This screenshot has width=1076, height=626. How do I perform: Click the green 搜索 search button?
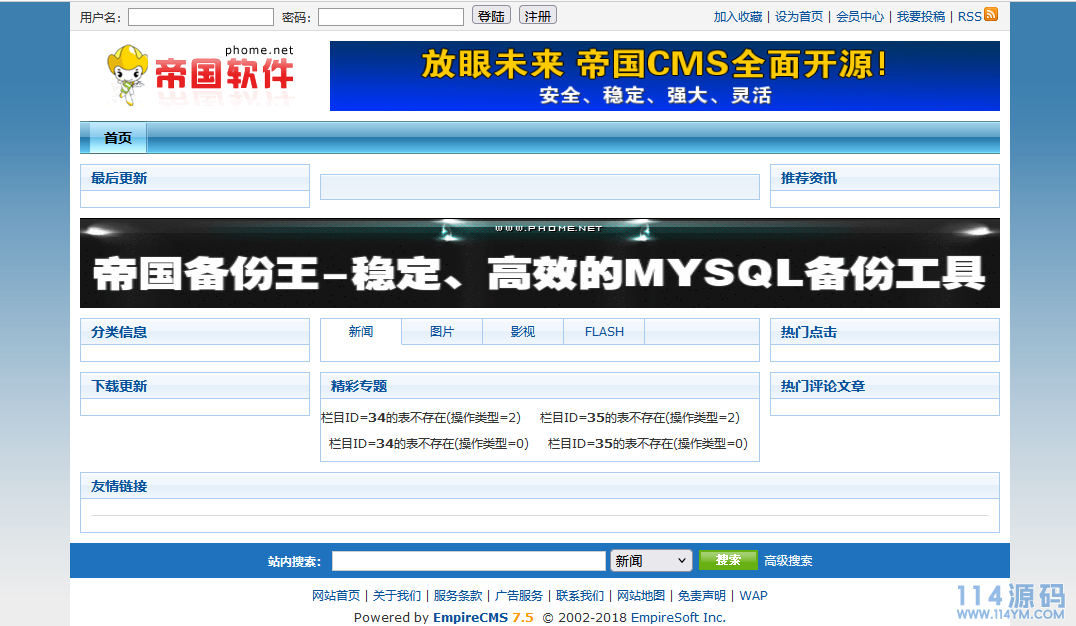pyautogui.click(x=728, y=560)
